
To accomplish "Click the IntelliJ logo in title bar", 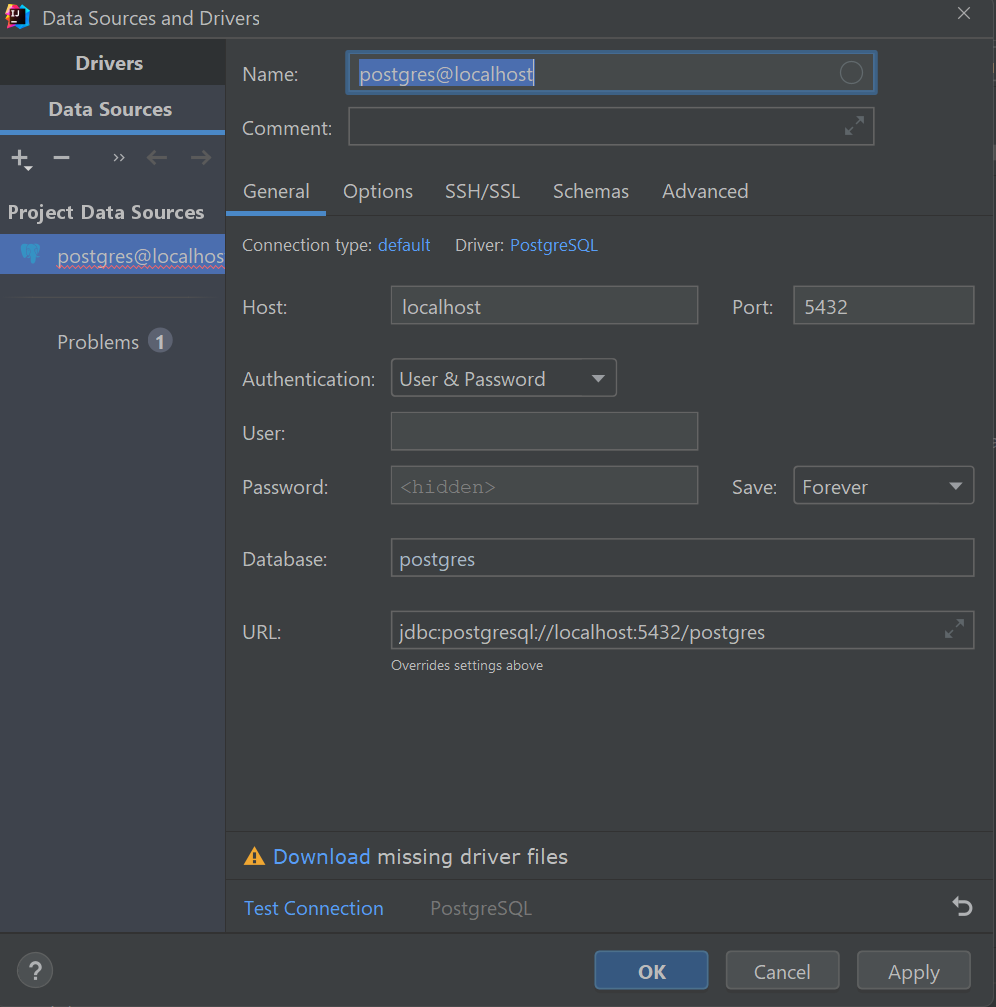I will tap(17, 16).
